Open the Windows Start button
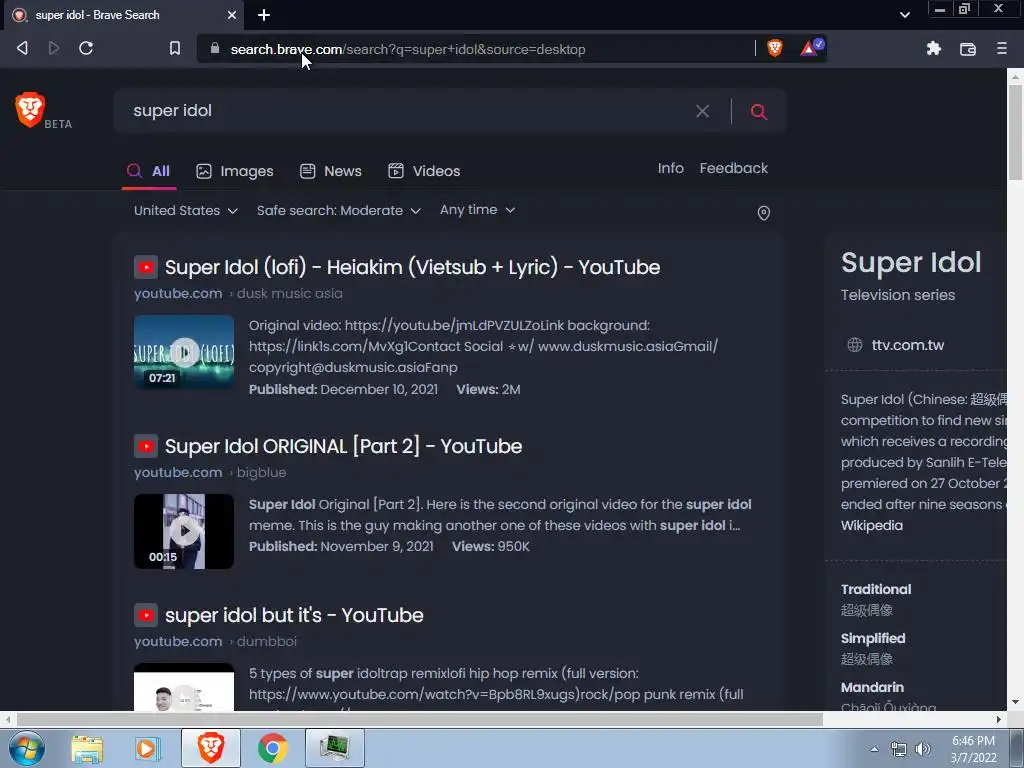 click(x=26, y=748)
